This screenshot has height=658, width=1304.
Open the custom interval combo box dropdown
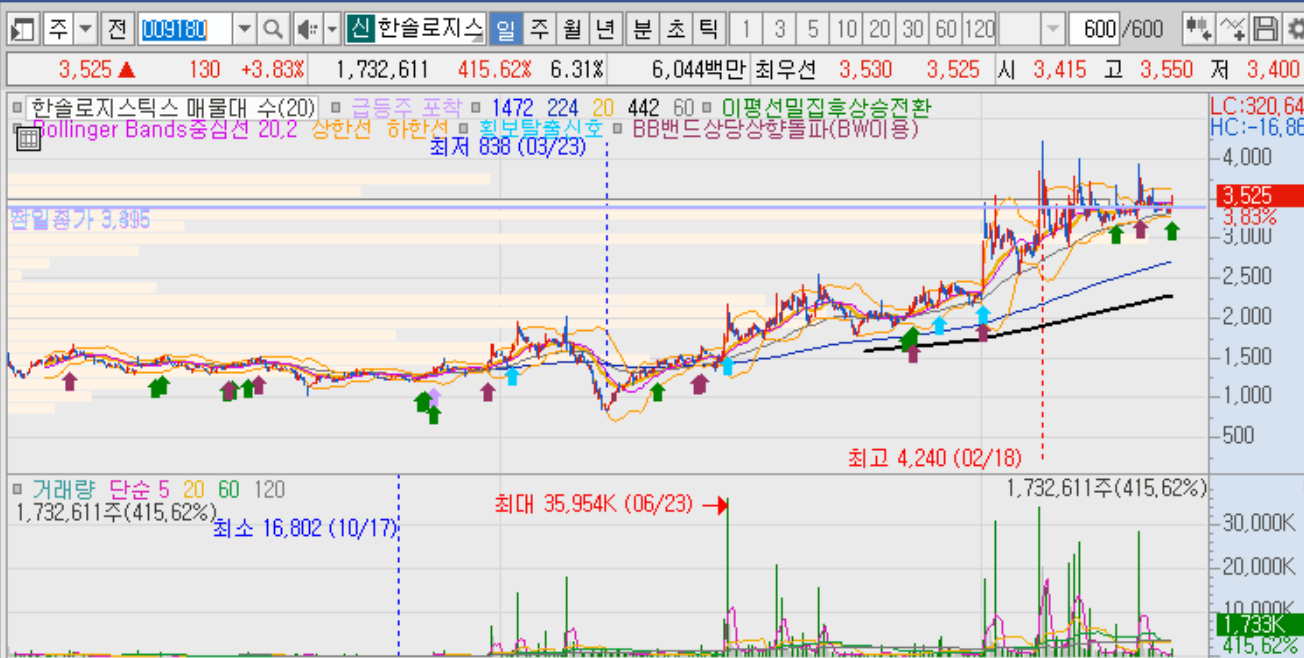click(x=1053, y=30)
